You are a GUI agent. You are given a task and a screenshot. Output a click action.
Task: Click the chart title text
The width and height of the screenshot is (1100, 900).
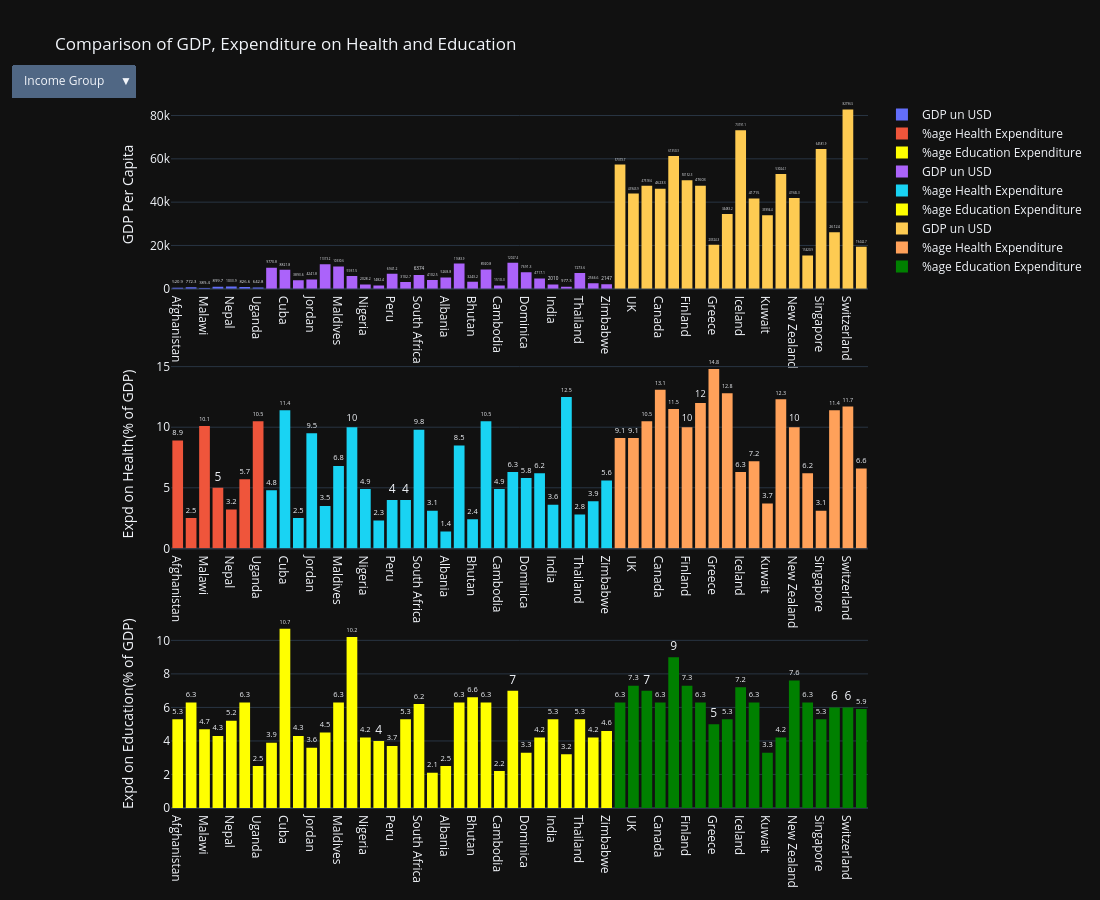pyautogui.click(x=285, y=45)
